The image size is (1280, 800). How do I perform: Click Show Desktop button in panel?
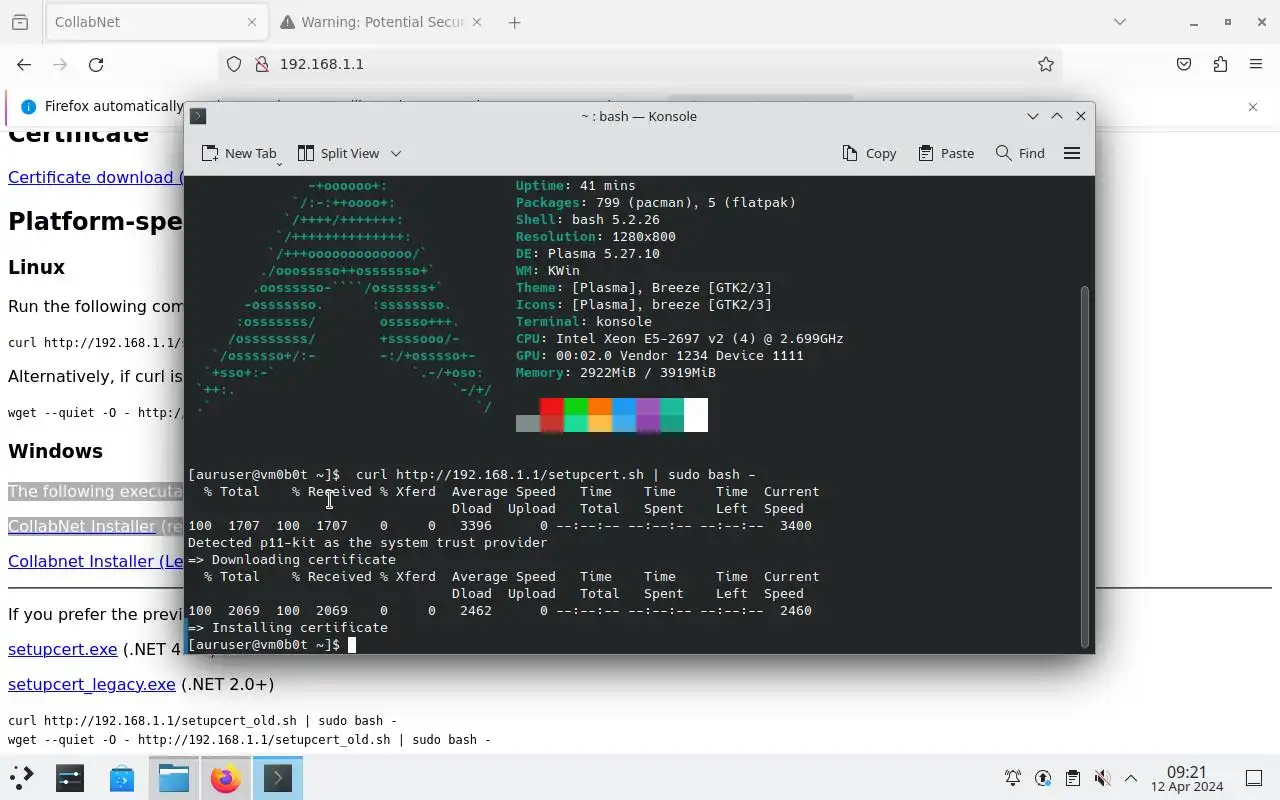tap(1254, 778)
